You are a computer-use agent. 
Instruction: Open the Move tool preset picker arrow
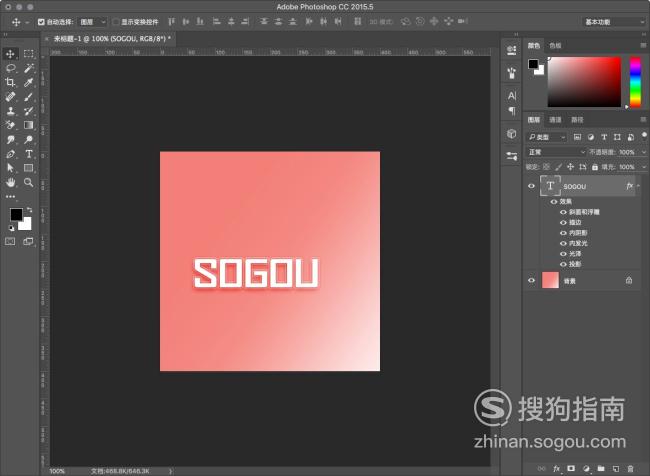(27, 22)
